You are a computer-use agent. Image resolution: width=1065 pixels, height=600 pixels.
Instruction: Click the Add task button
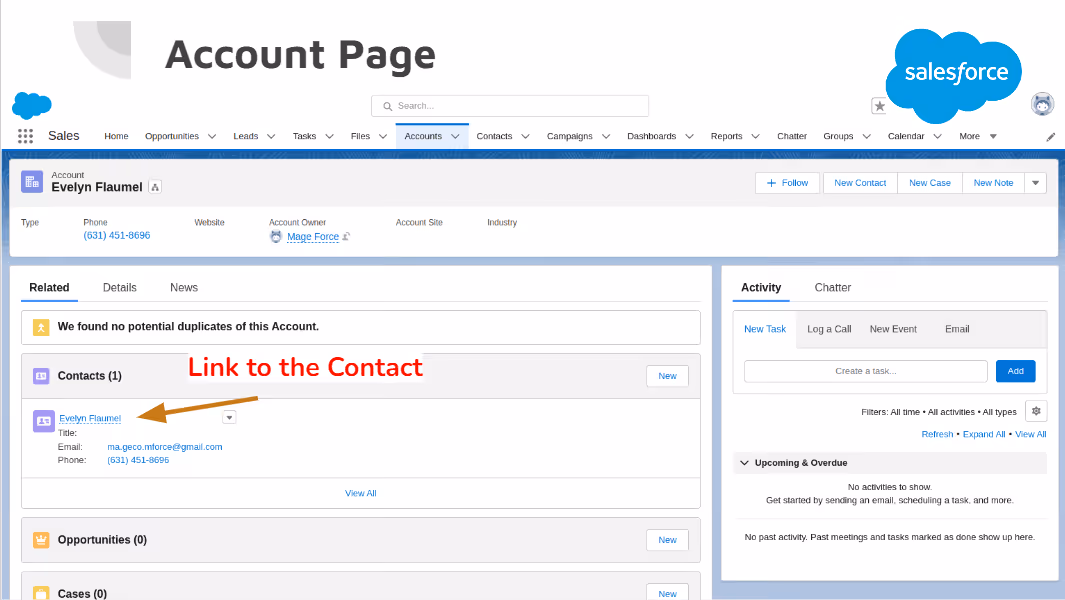1015,371
